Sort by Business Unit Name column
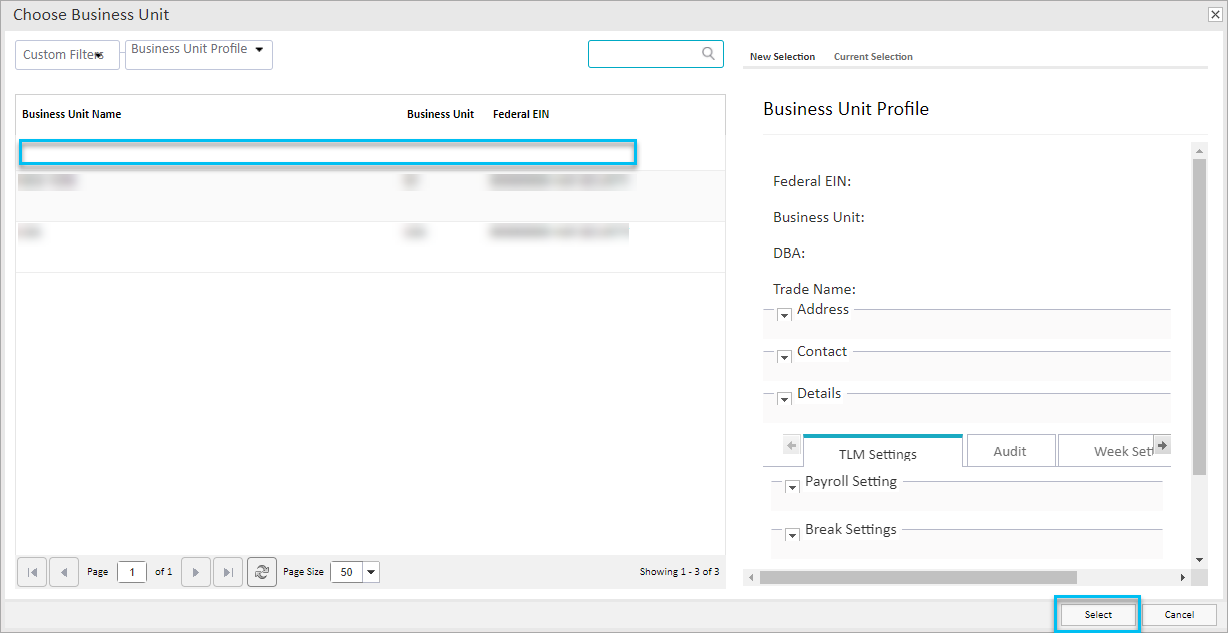The height and width of the screenshot is (633, 1228). click(x=72, y=114)
